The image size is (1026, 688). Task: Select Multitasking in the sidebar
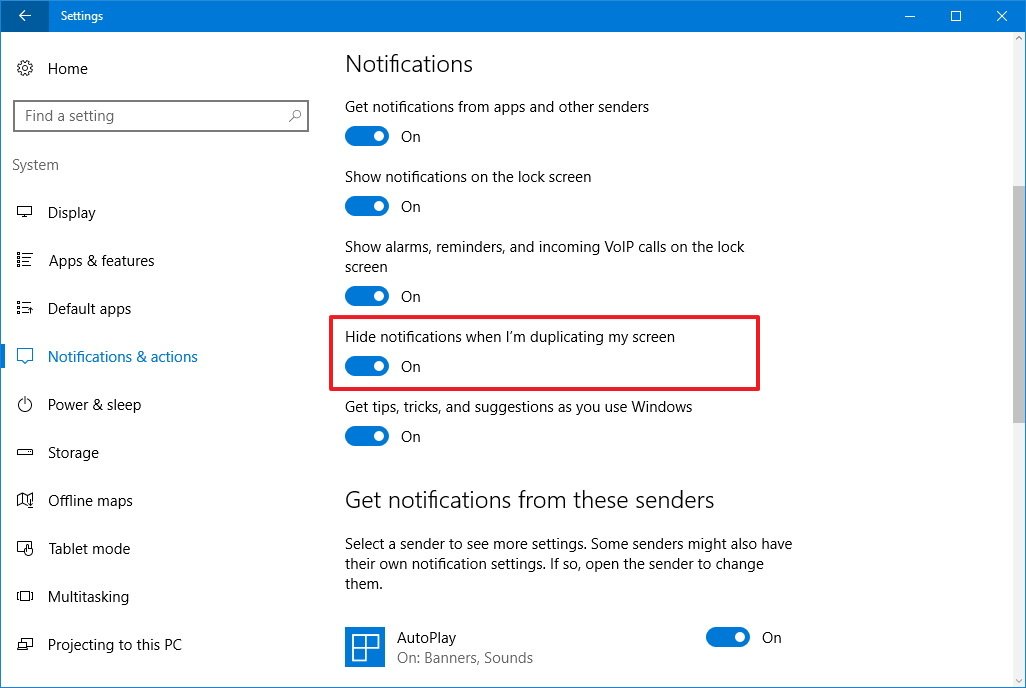[88, 597]
